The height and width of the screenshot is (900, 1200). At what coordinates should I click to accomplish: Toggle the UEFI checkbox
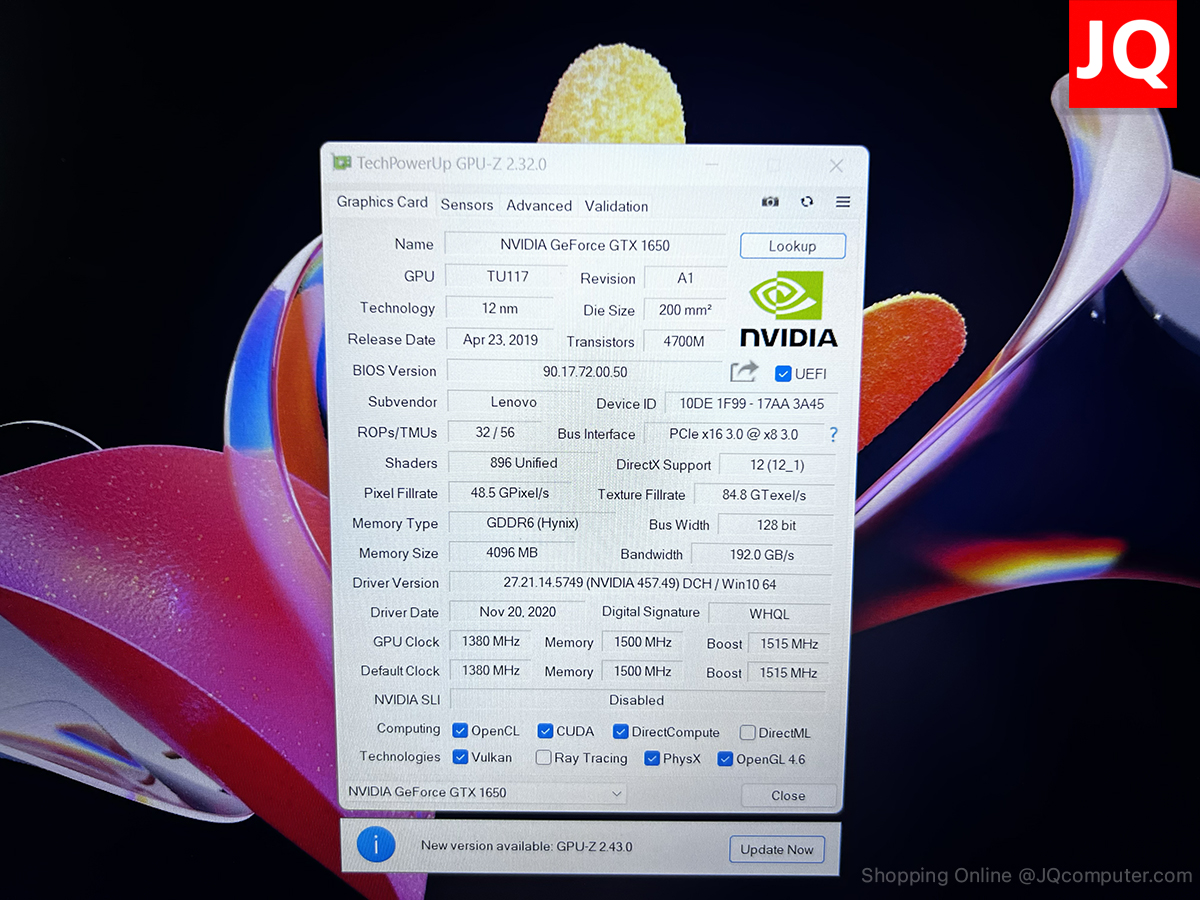pyautogui.click(x=783, y=374)
